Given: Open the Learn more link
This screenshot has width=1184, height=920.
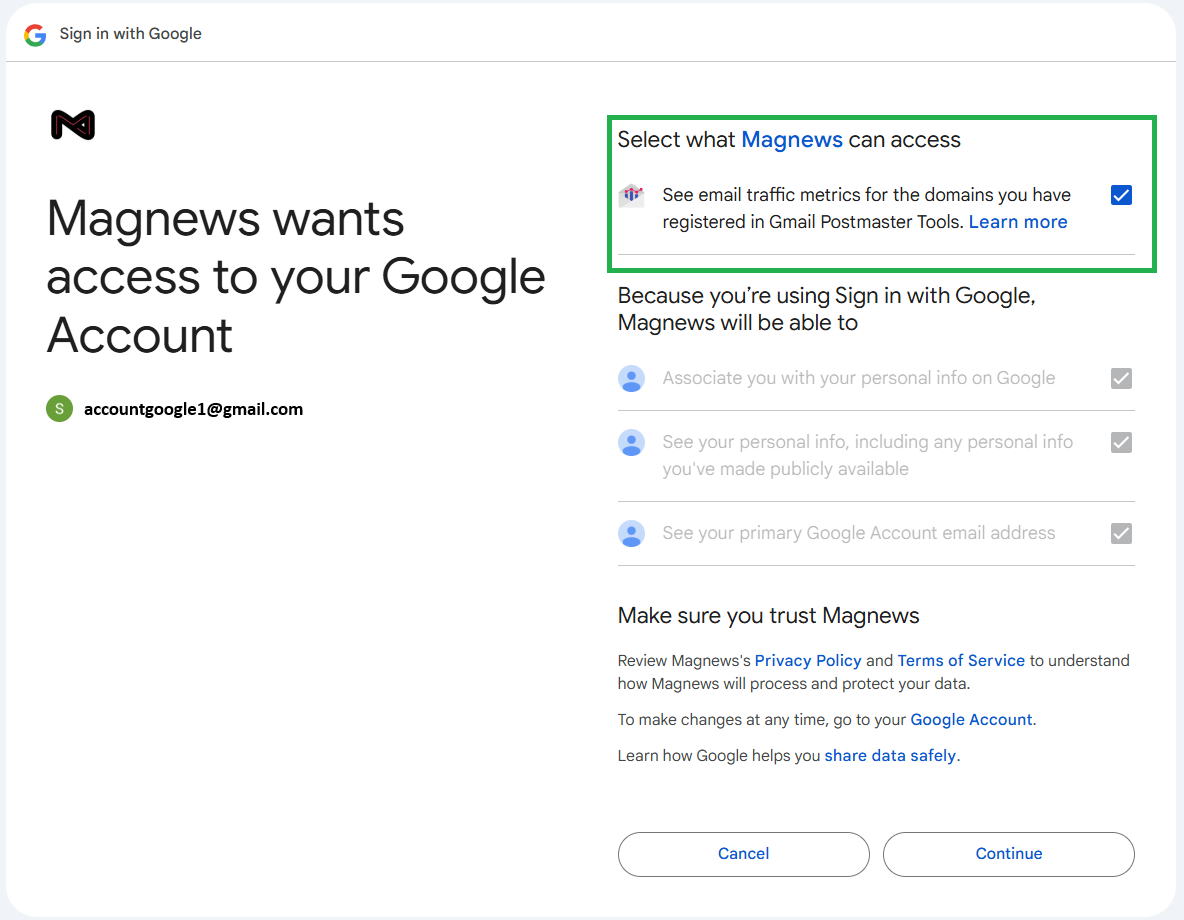Looking at the screenshot, I should pos(1018,222).
